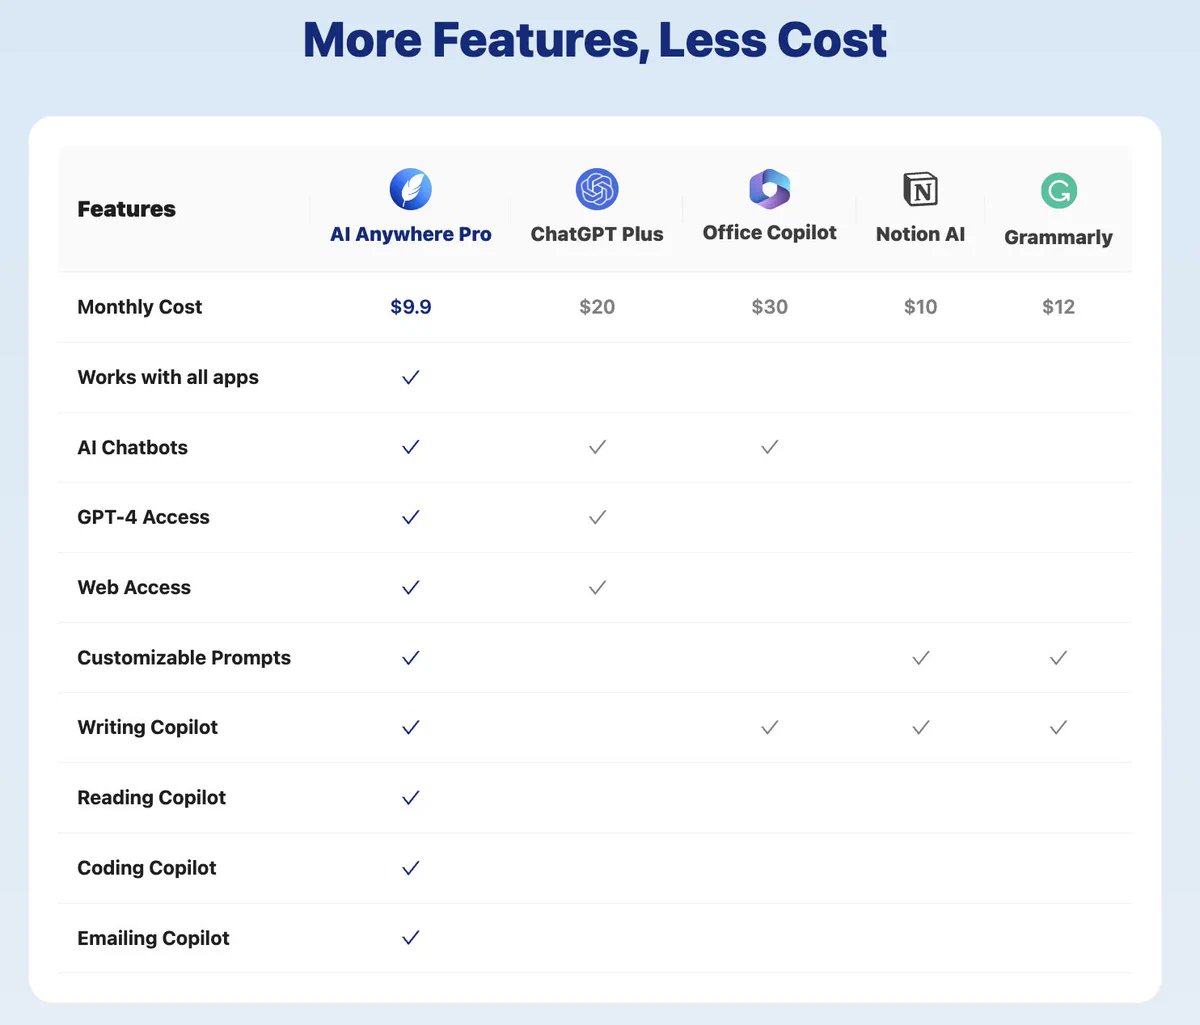Screen dimensions: 1200x1025
Task: Click the Reading Copilot row label
Action: click(152, 798)
